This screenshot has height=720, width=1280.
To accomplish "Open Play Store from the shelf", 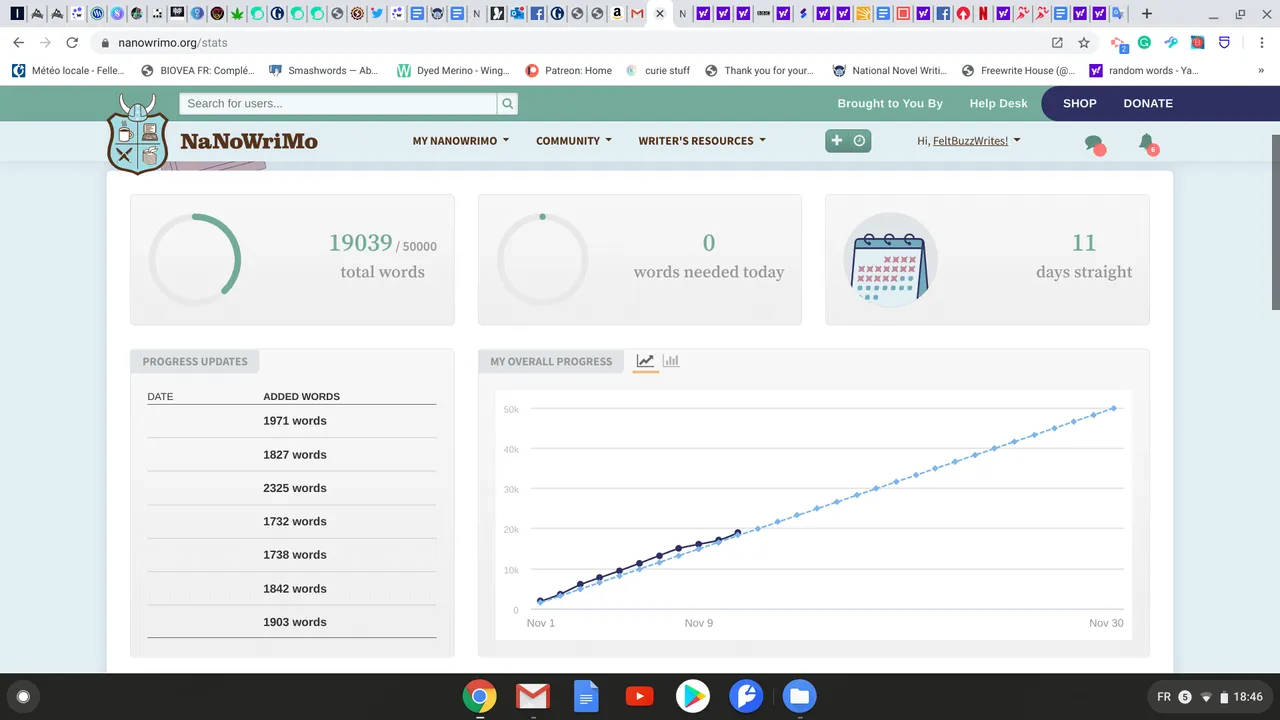I will tap(693, 696).
